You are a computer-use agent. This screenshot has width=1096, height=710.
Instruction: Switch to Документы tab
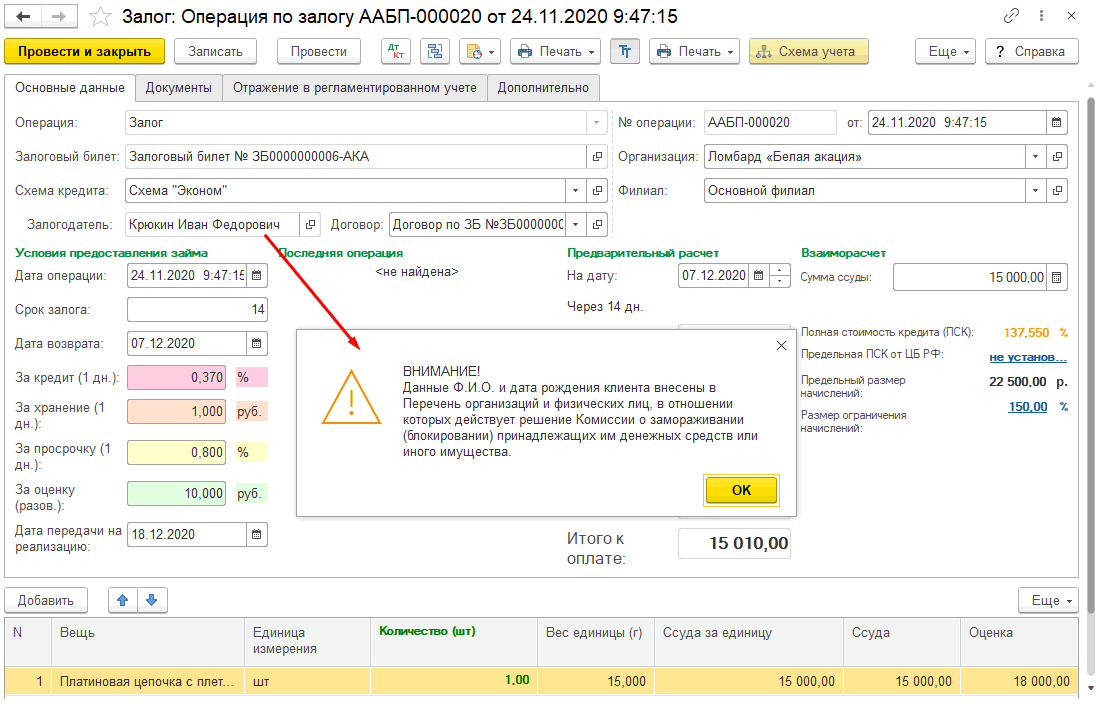pyautogui.click(x=179, y=88)
